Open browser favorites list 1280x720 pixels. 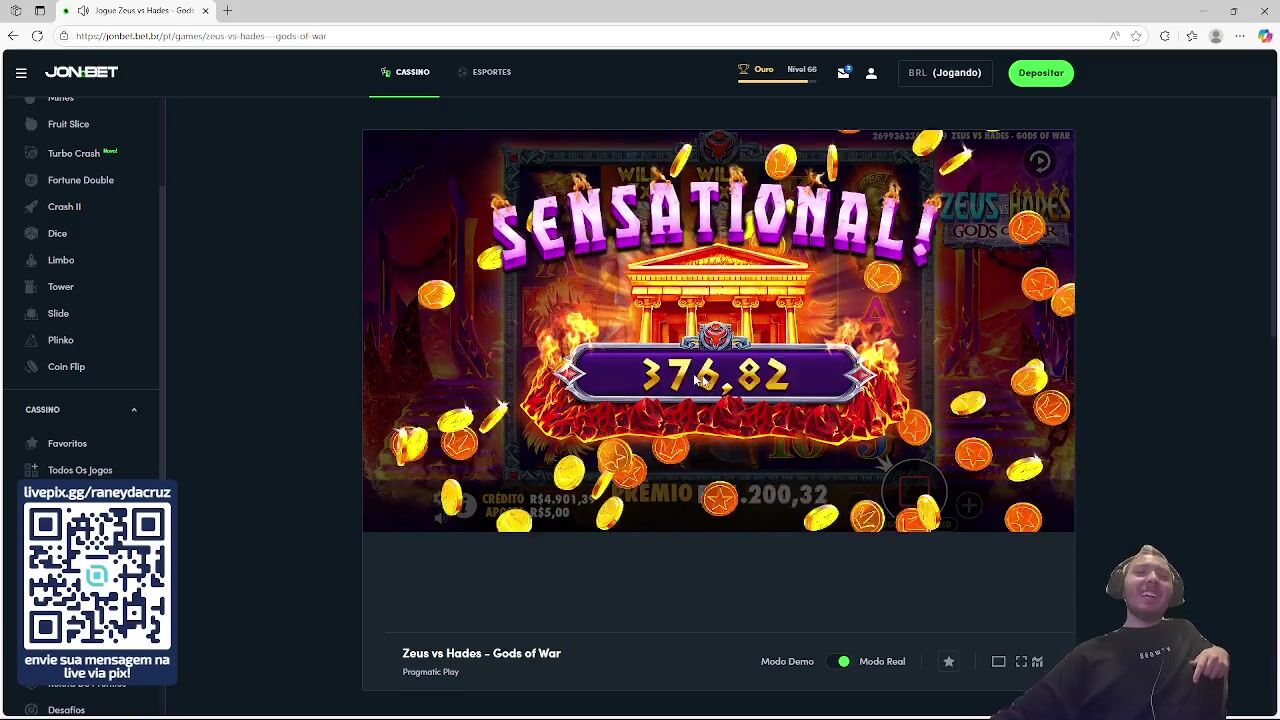pos(1191,36)
